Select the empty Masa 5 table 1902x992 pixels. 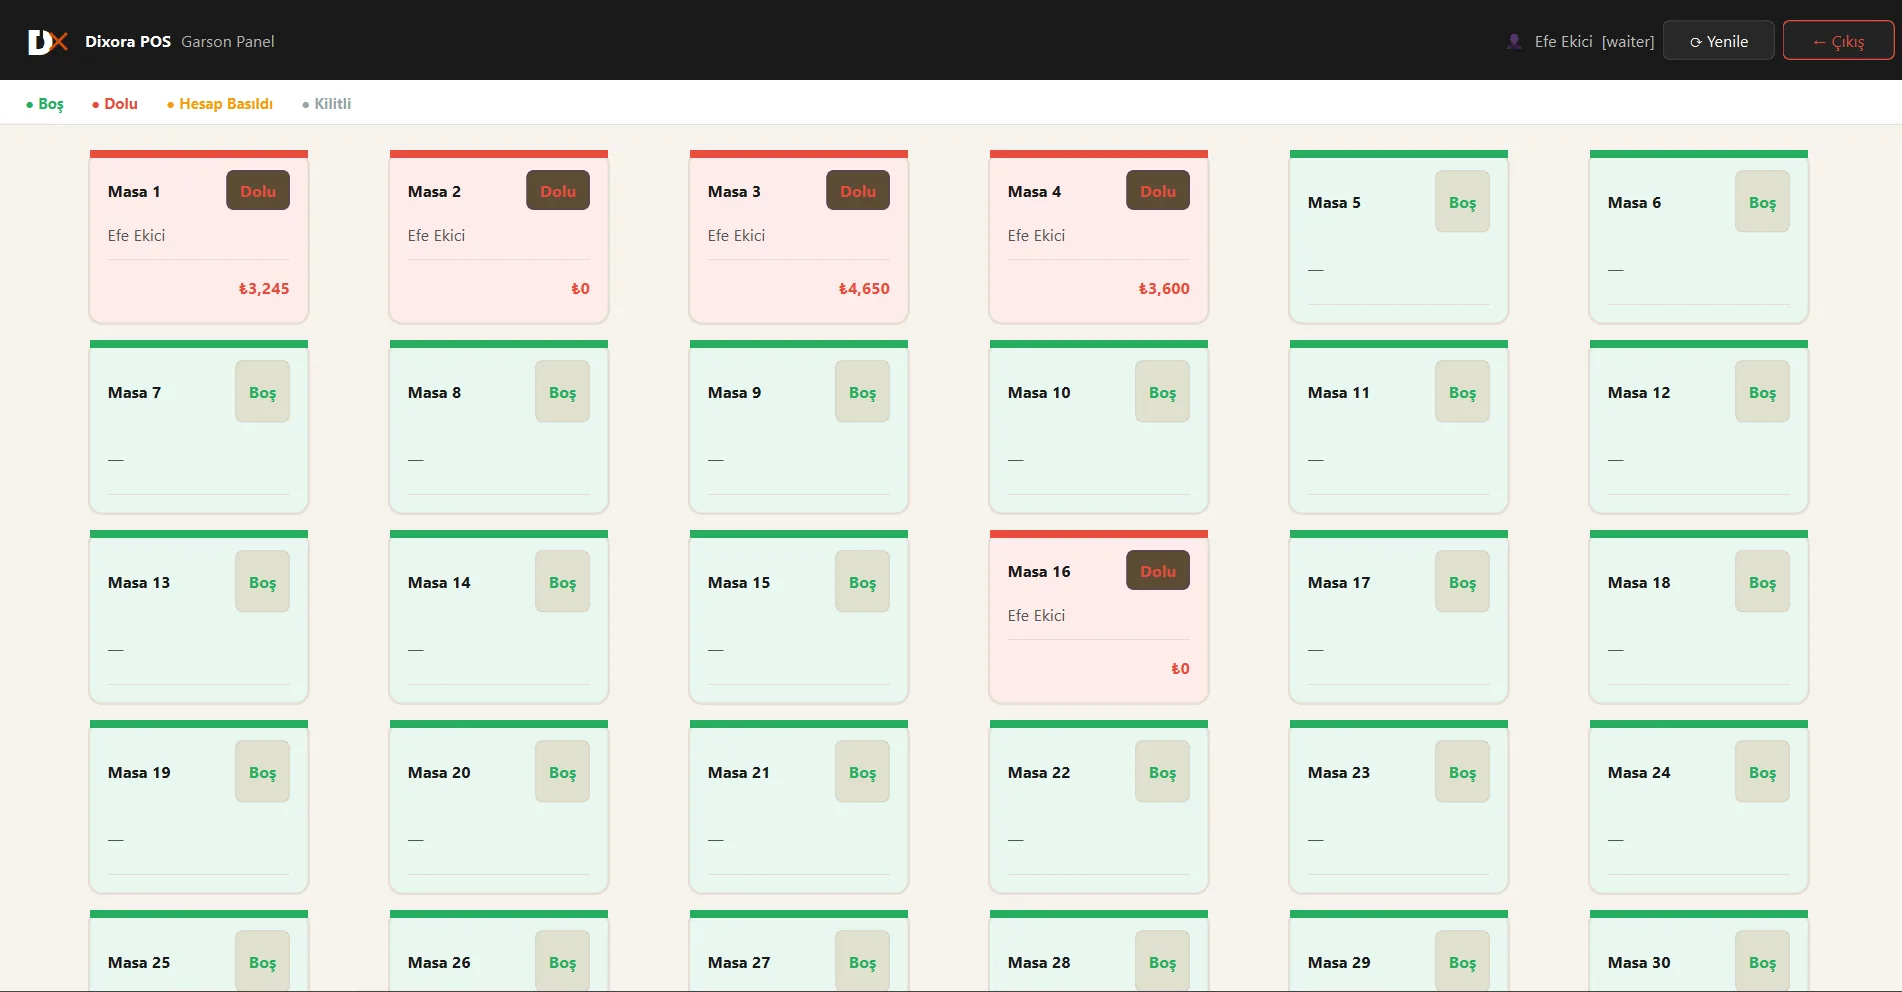point(1399,237)
